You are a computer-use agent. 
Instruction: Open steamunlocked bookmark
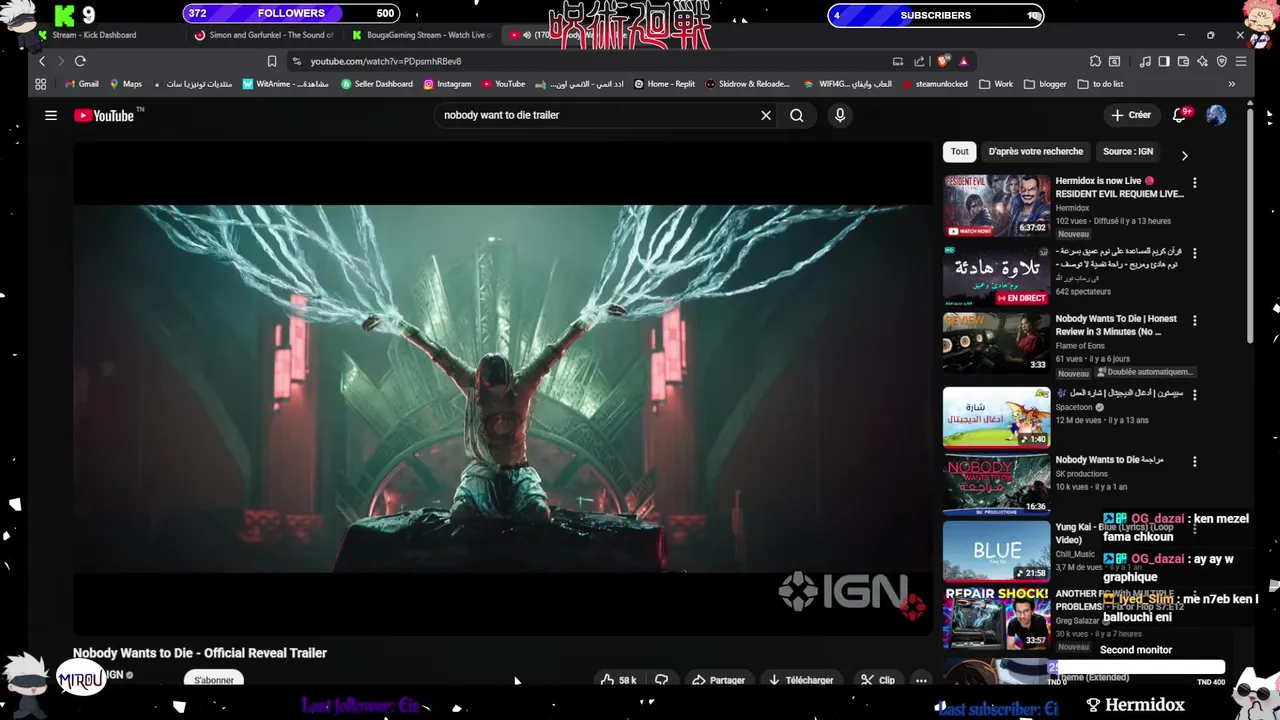[x=934, y=84]
